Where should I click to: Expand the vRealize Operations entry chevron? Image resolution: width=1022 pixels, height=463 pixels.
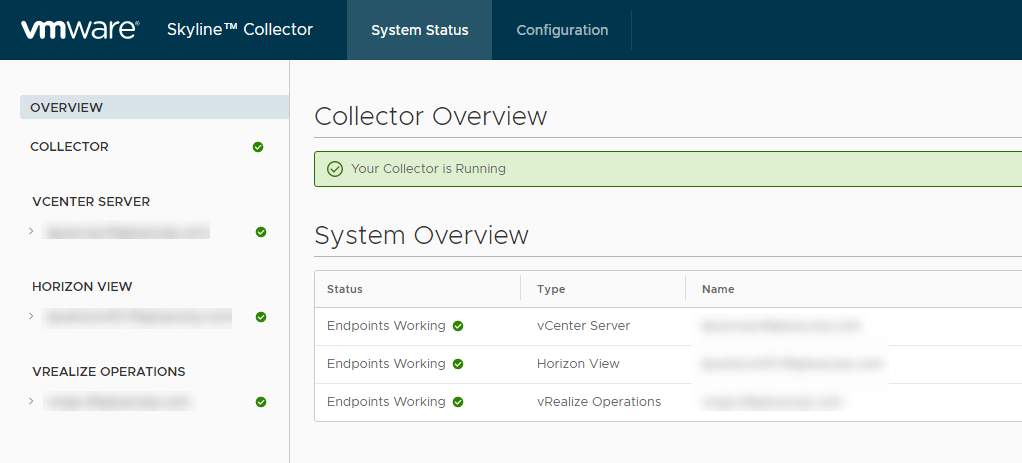(31, 400)
